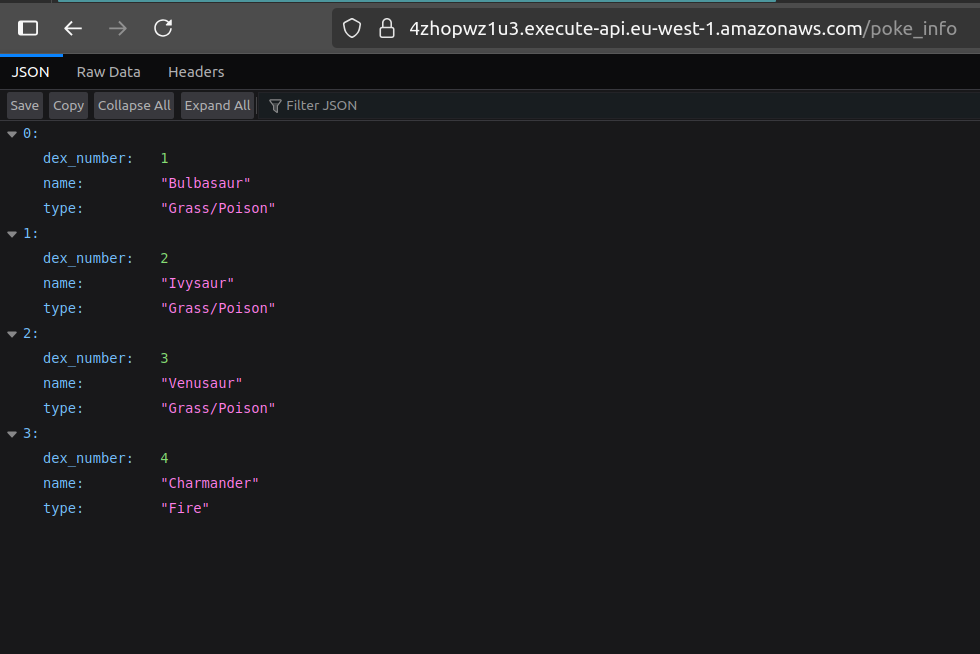980x654 pixels.
Task: Click the index label "0:"
Action: [31, 133]
